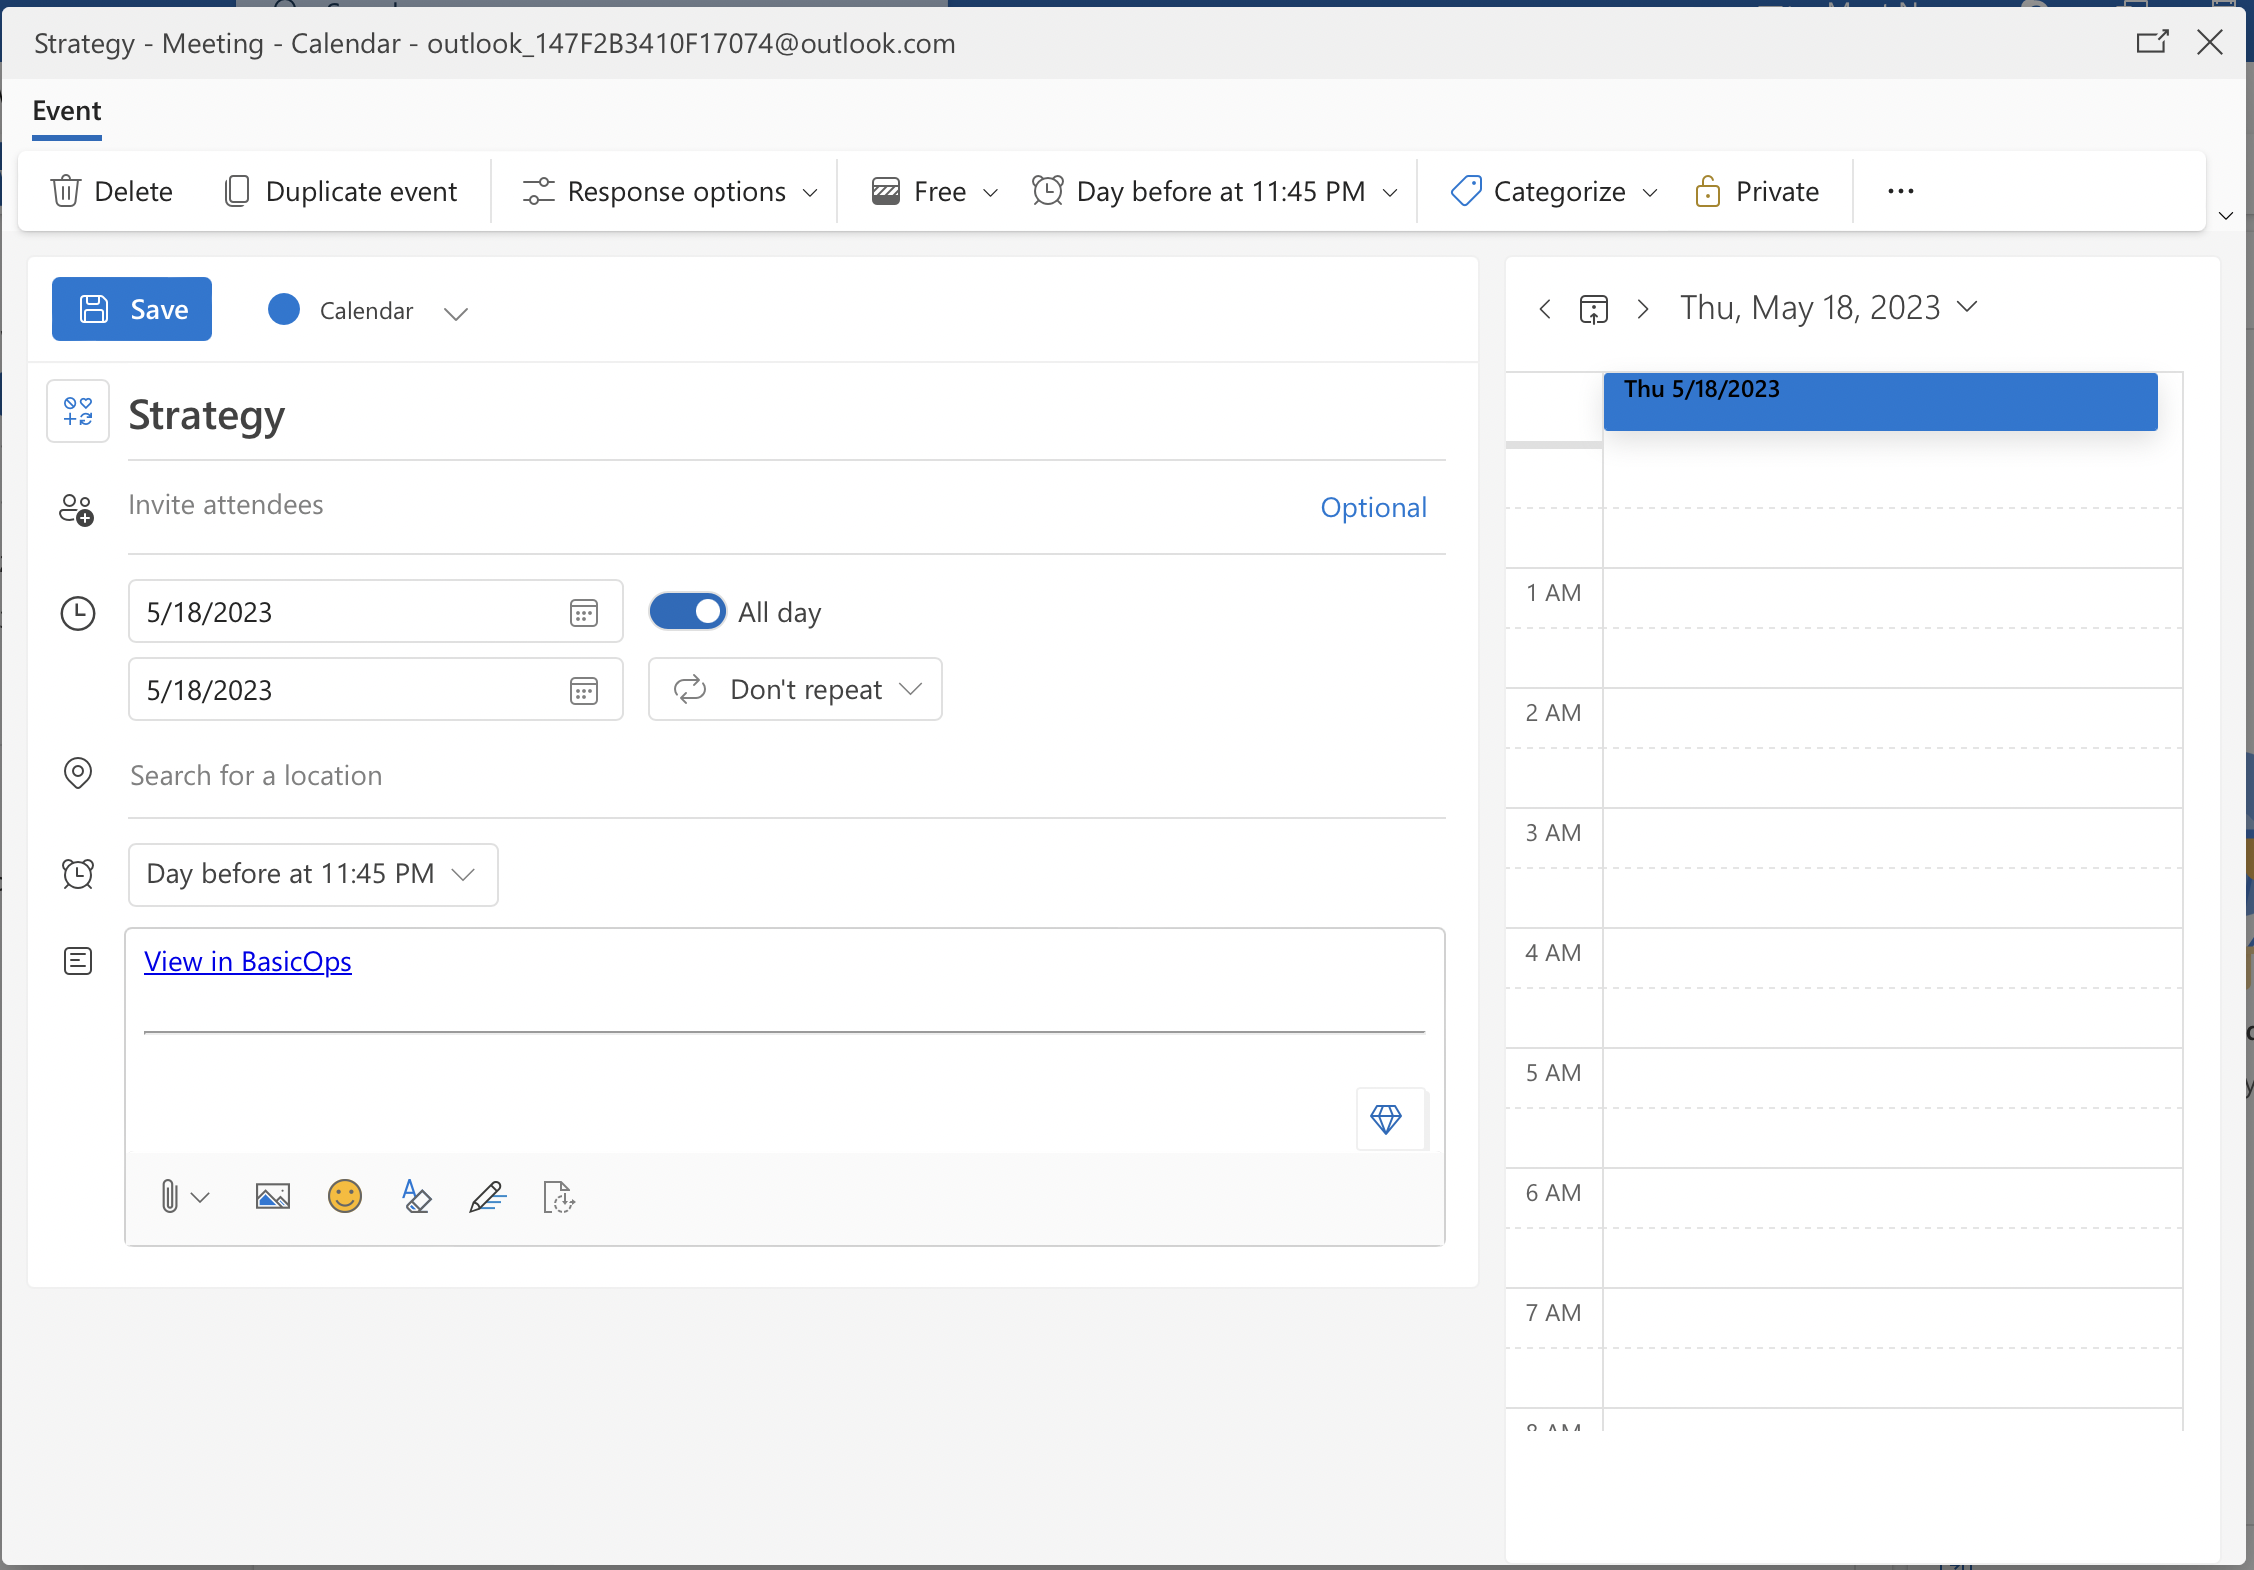The height and width of the screenshot is (1570, 2254).
Task: Open the Don't repeat dropdown
Action: click(x=795, y=689)
